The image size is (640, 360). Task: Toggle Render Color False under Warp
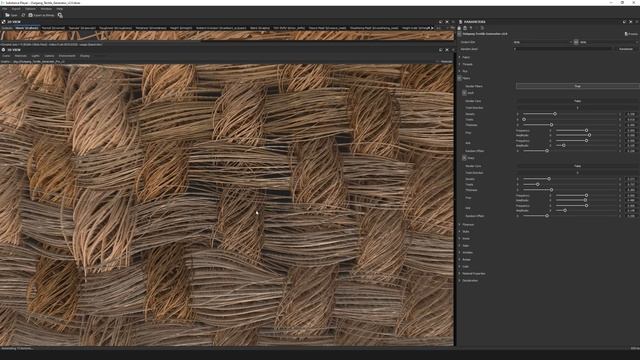pyautogui.click(x=578, y=166)
